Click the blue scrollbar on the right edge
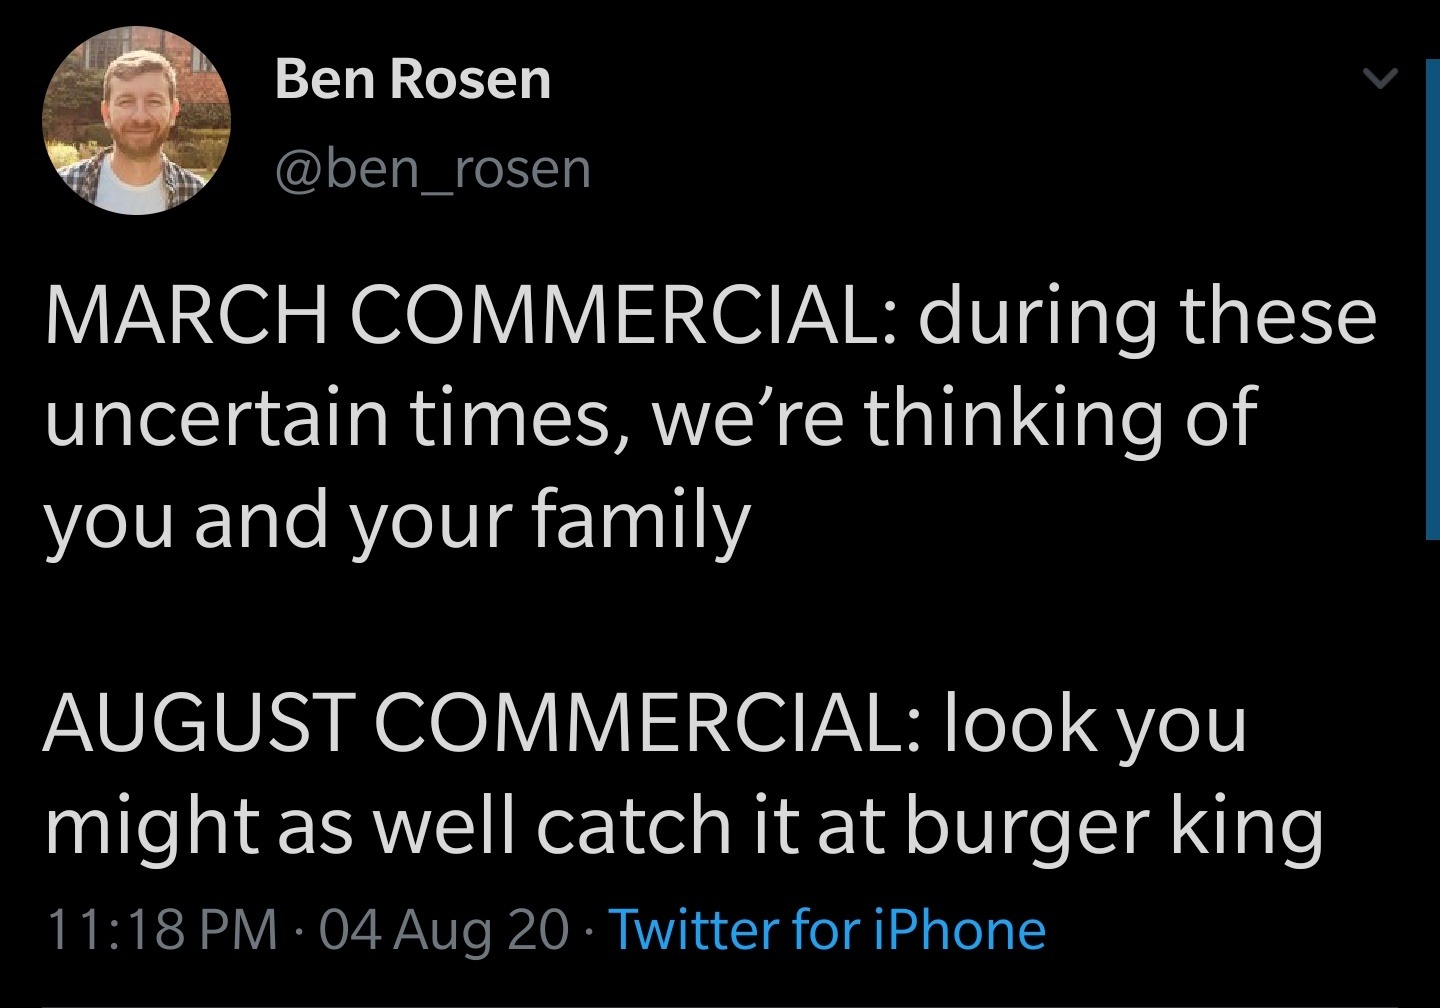The height and width of the screenshot is (1008, 1440). (1431, 300)
